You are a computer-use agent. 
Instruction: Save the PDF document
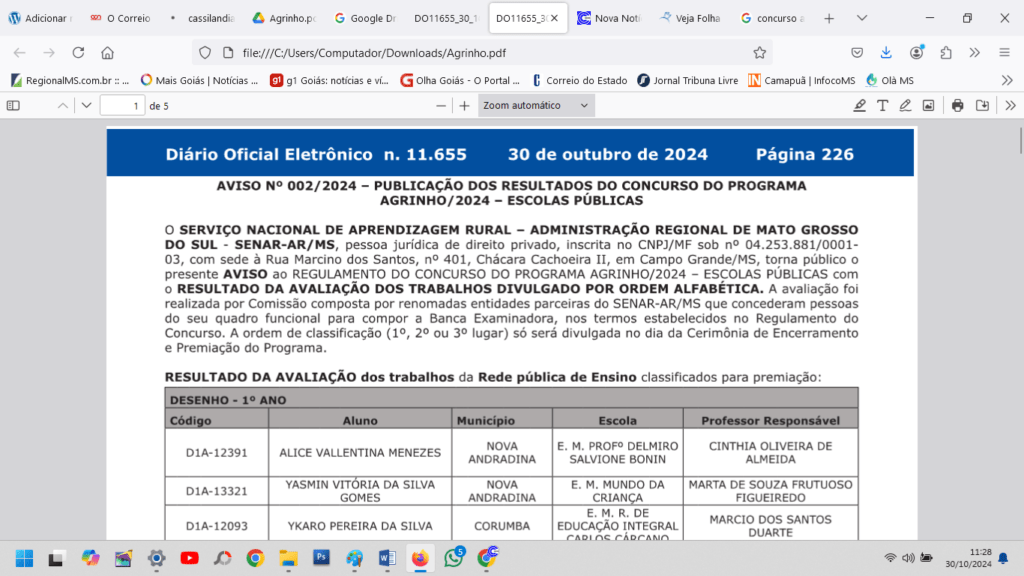point(982,105)
